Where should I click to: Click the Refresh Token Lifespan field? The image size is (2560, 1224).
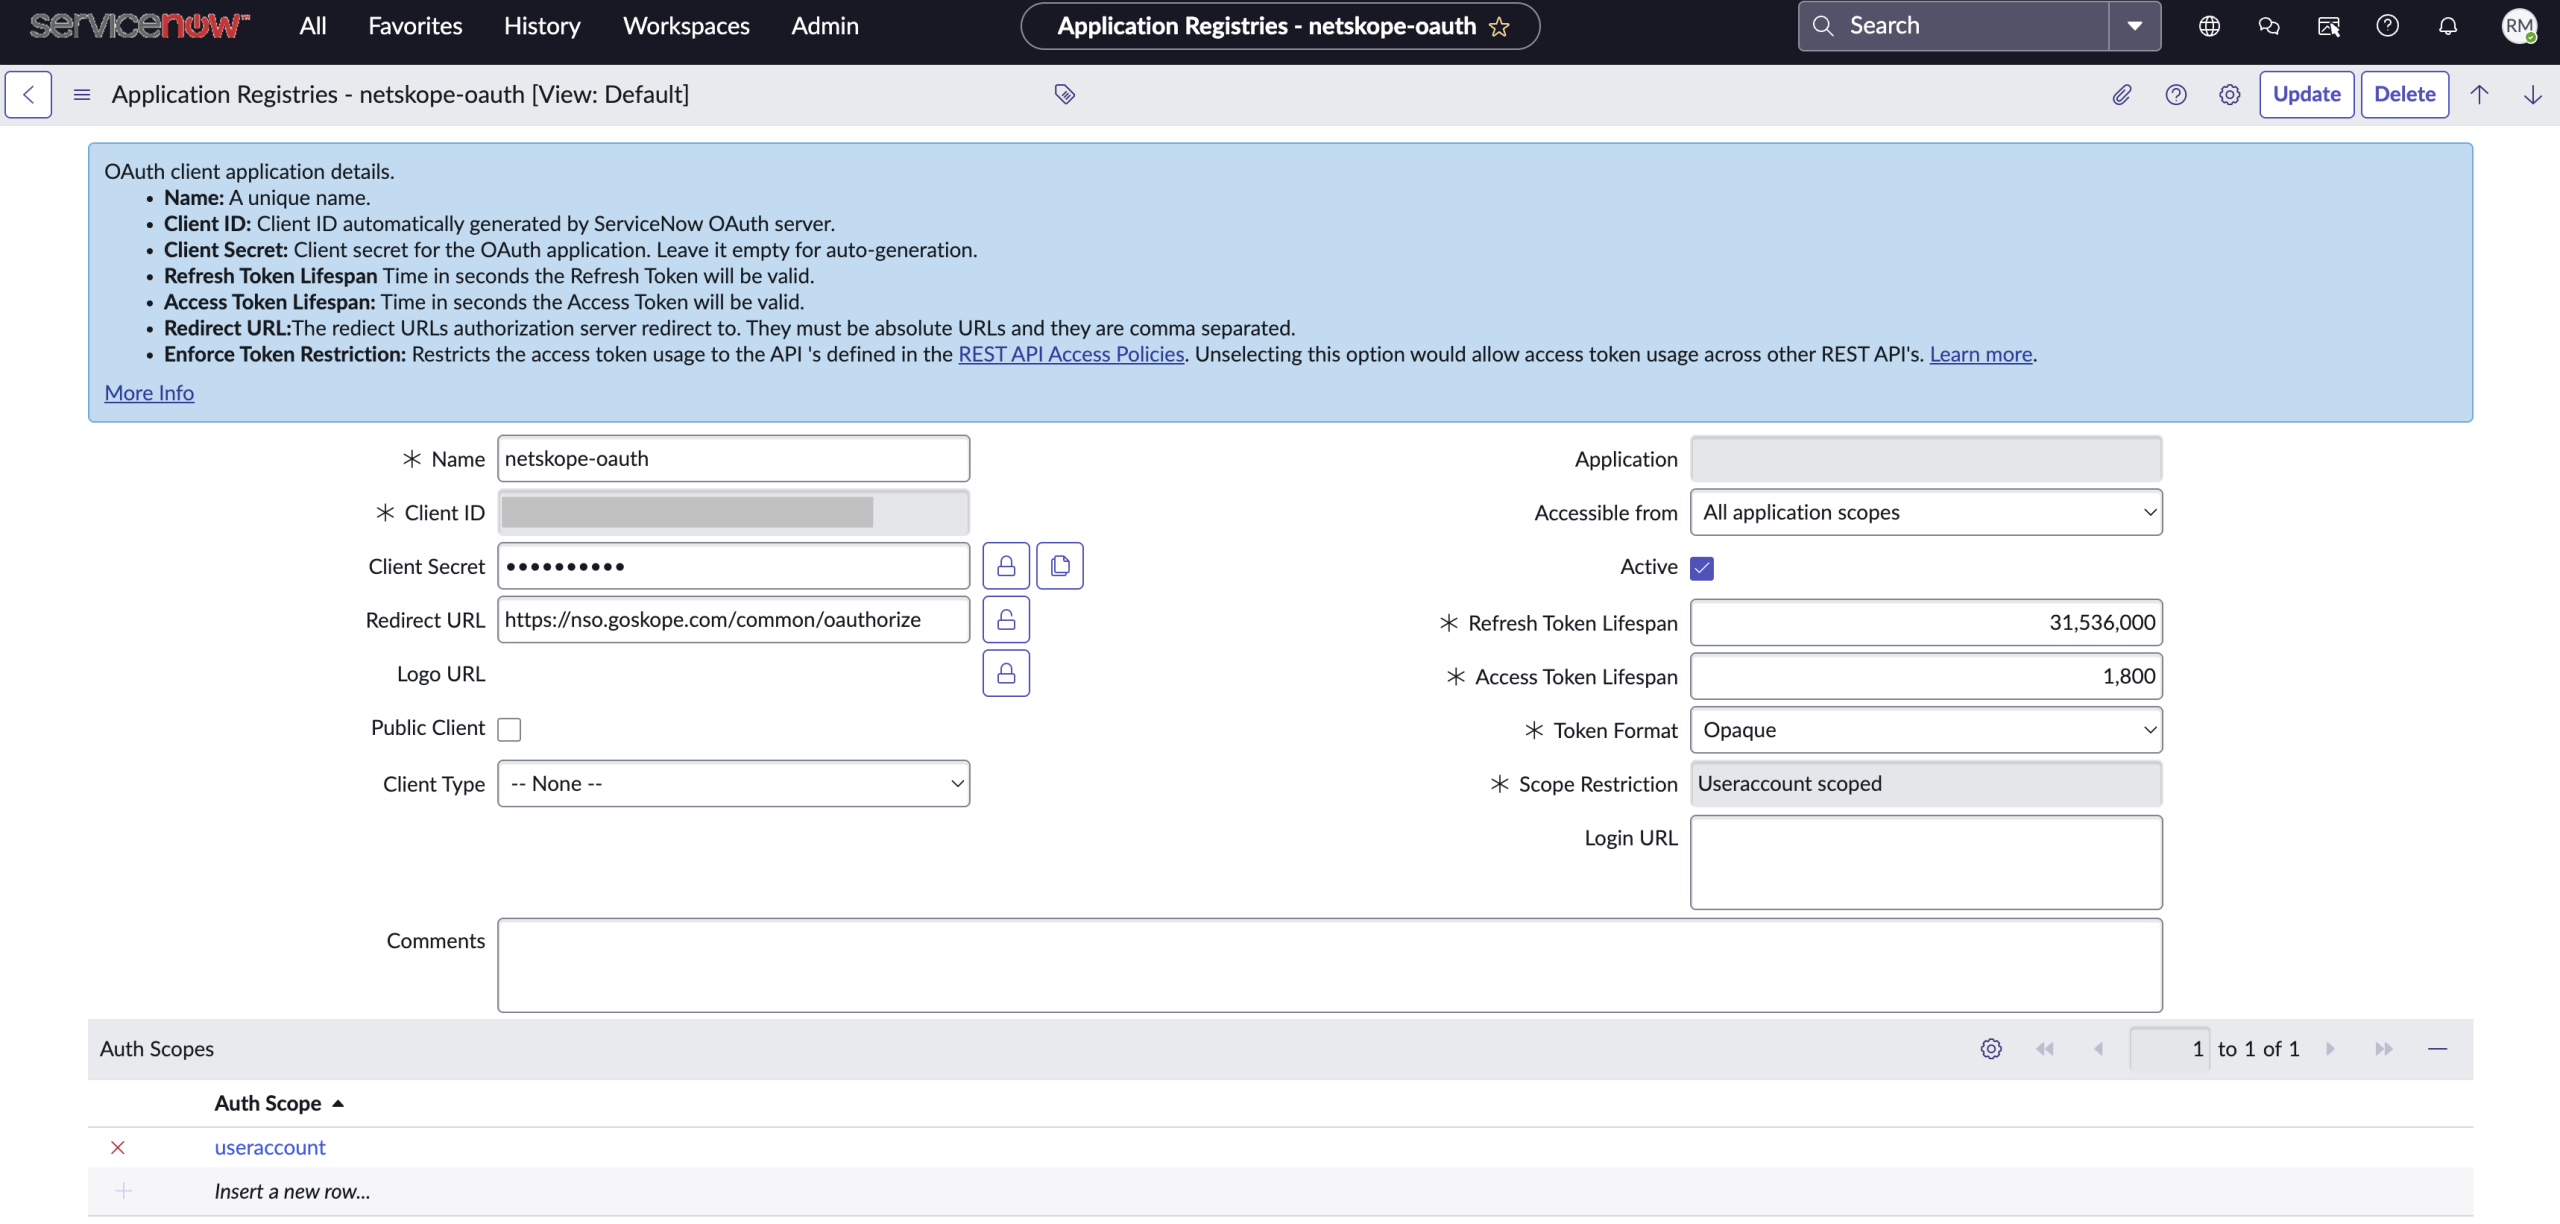pyautogui.click(x=1926, y=623)
